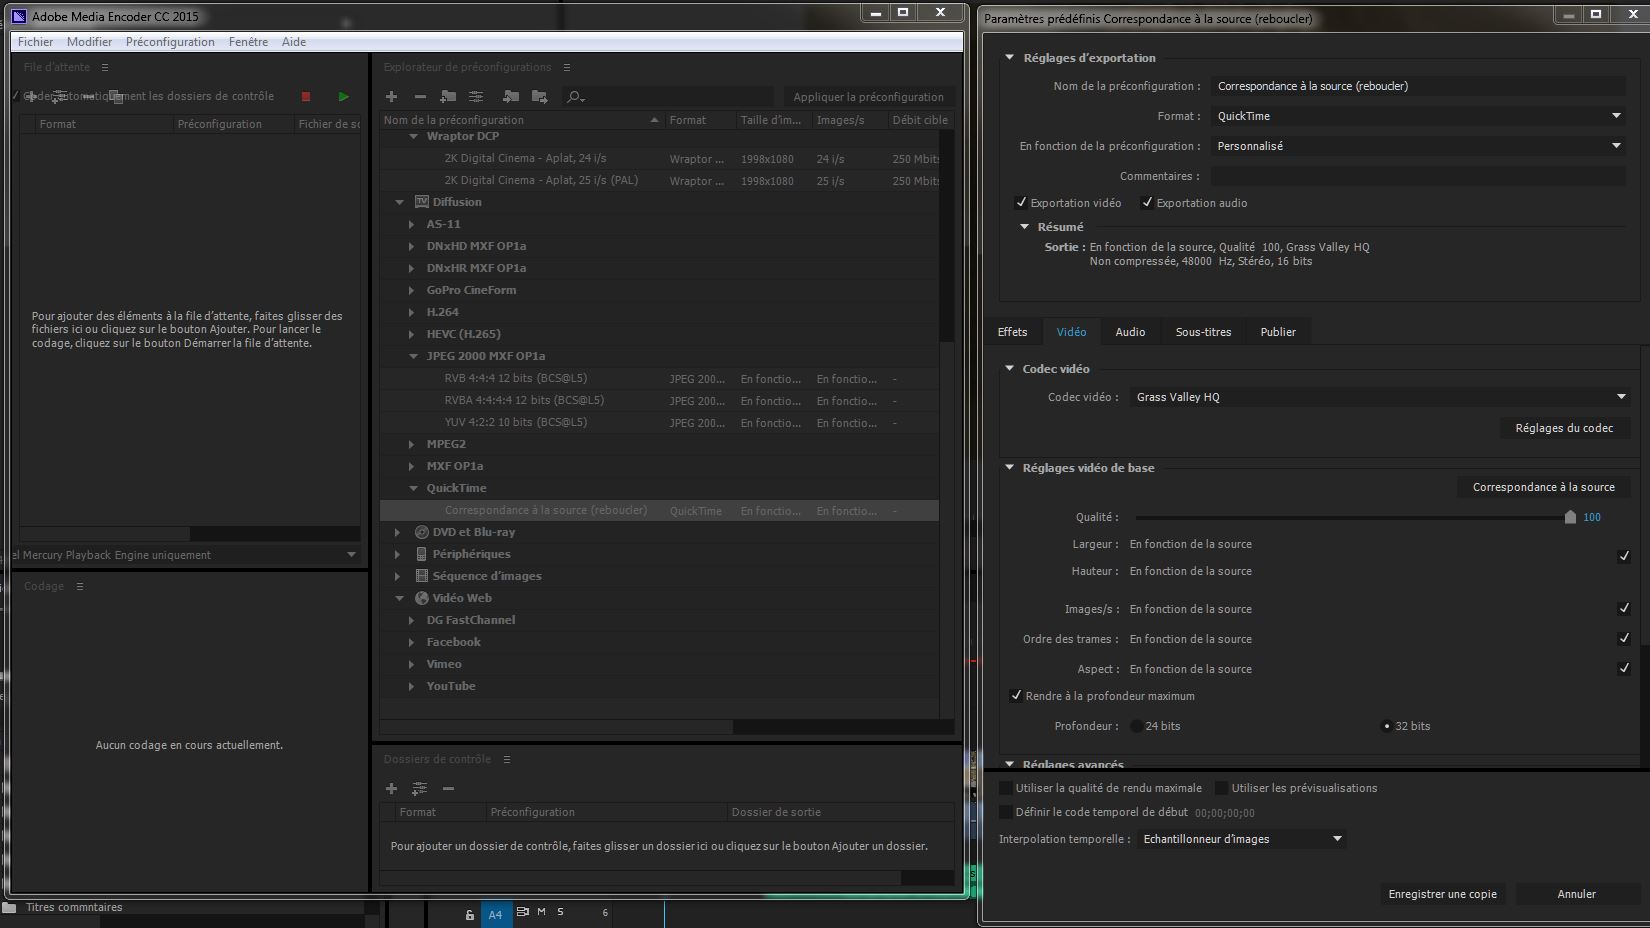Collapse the JPEG 2000 MXF OP1a group

[413, 356]
